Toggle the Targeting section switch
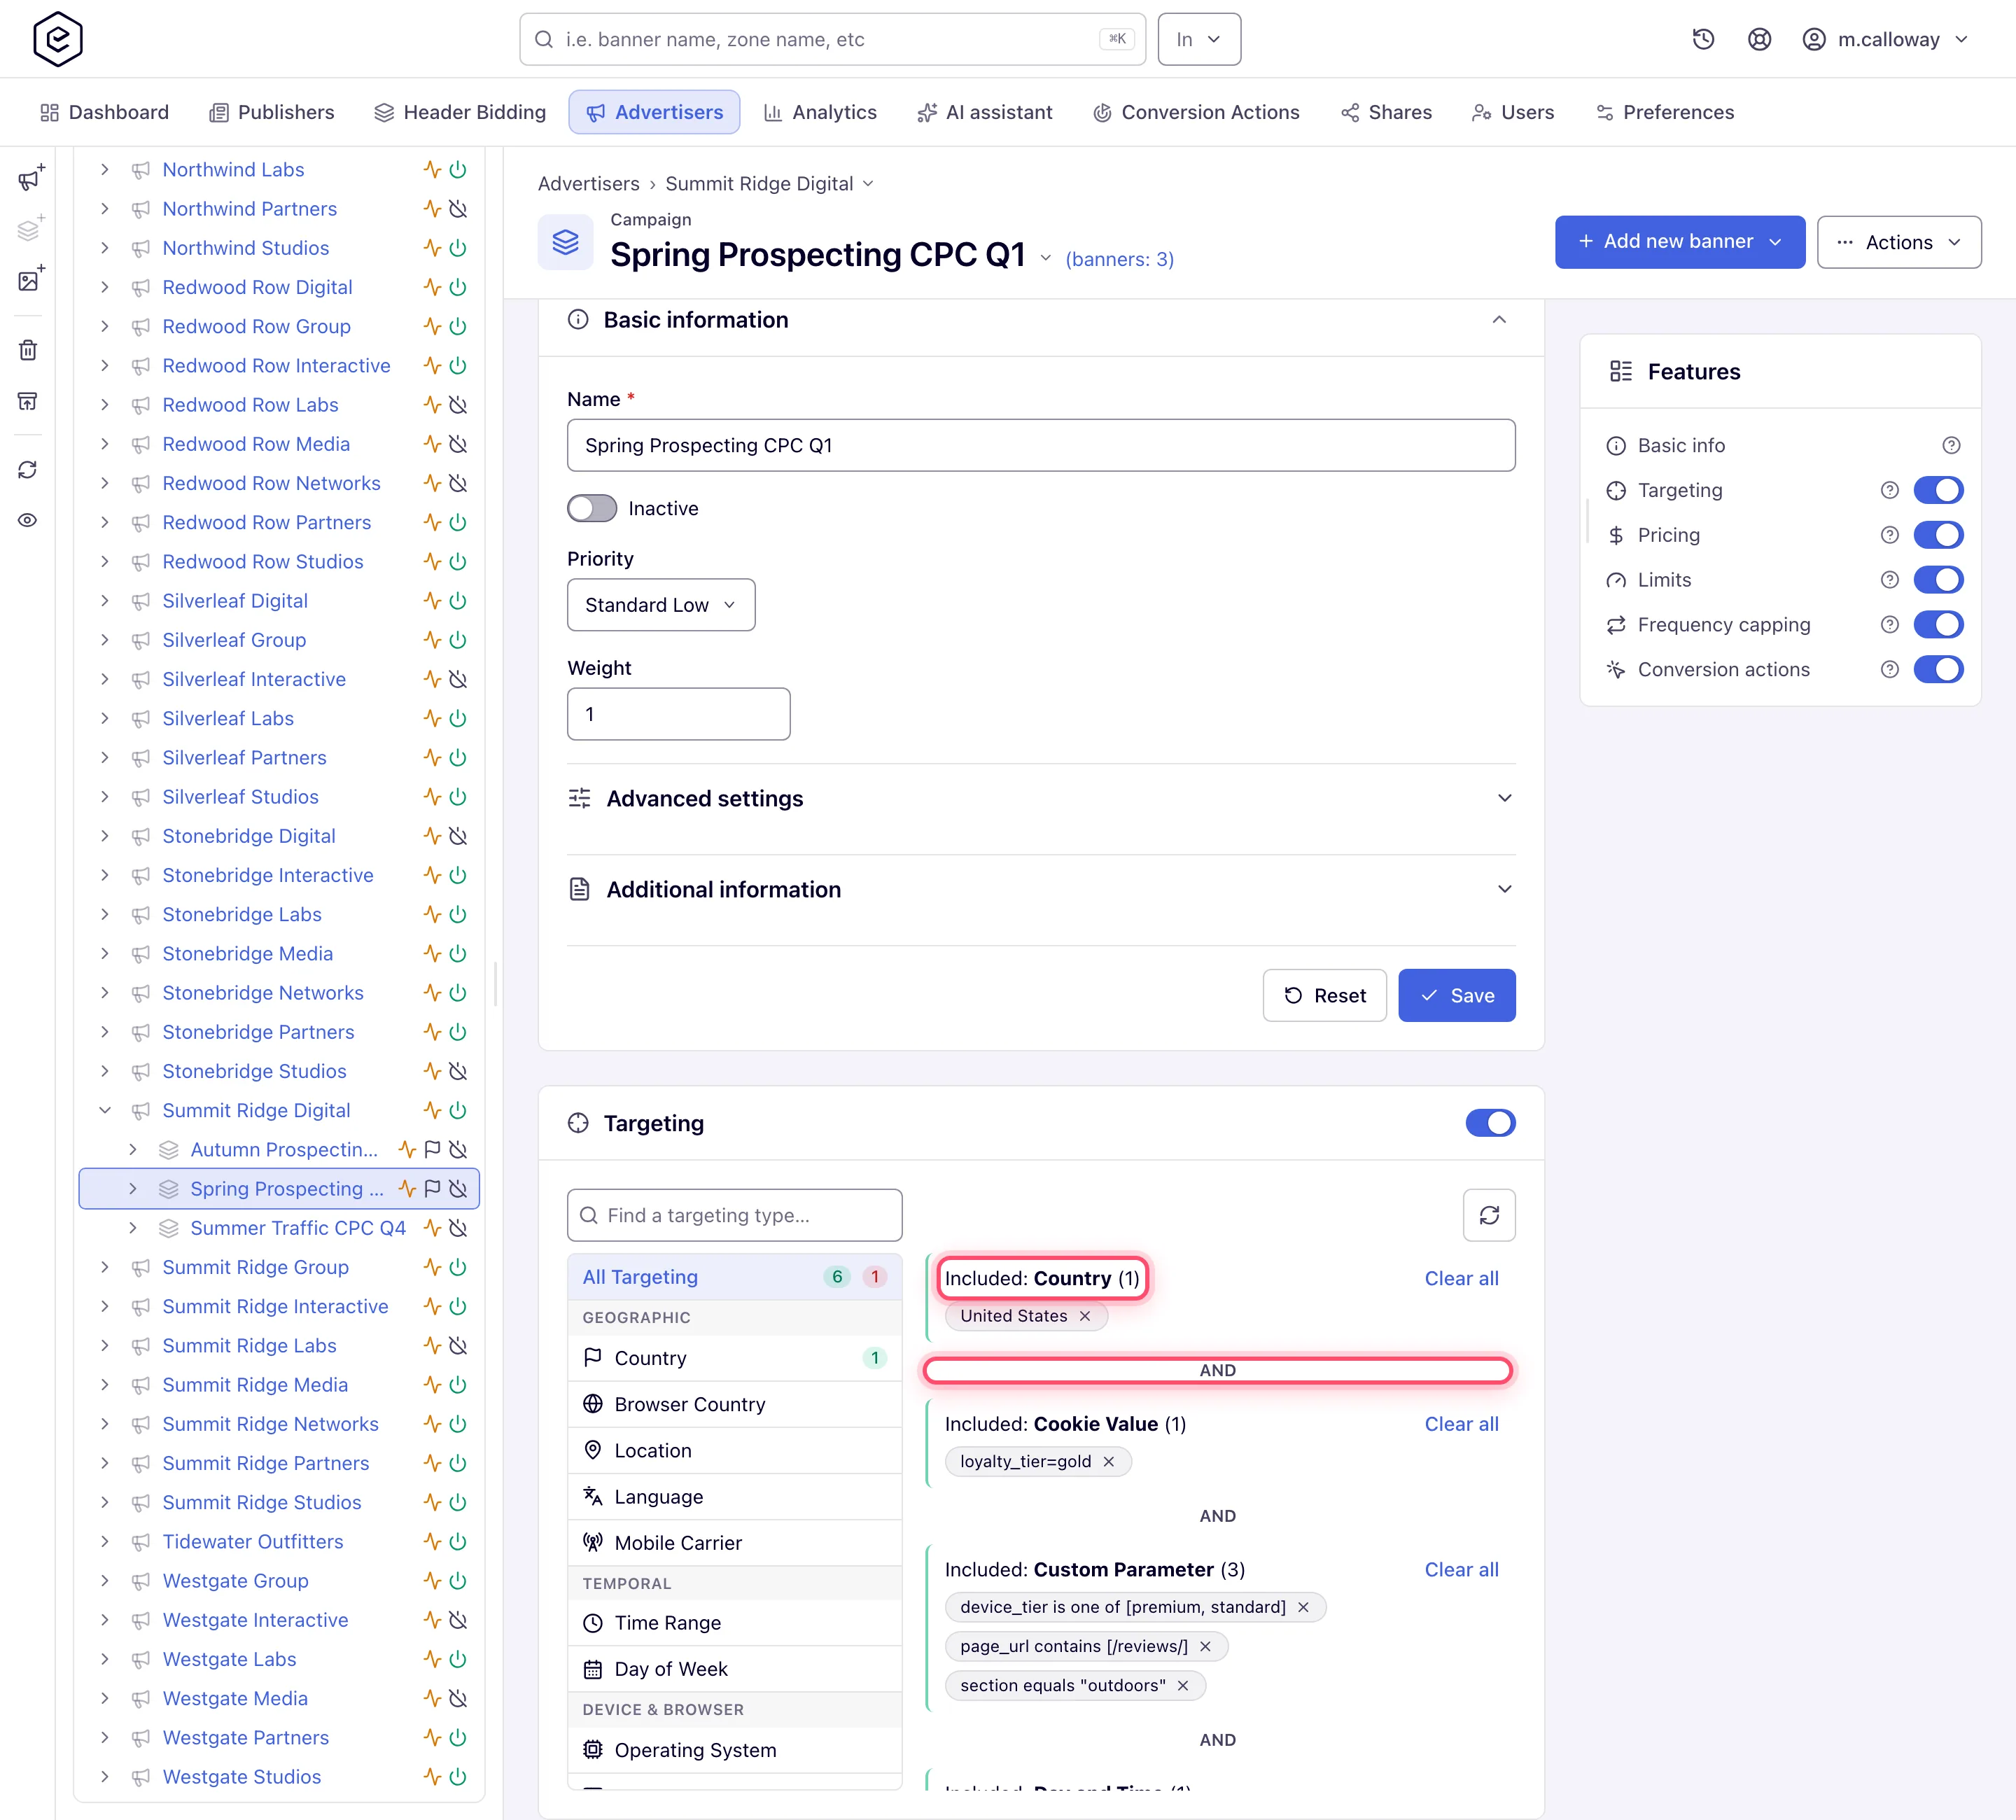Image resolution: width=2016 pixels, height=1820 pixels. 1490,1123
